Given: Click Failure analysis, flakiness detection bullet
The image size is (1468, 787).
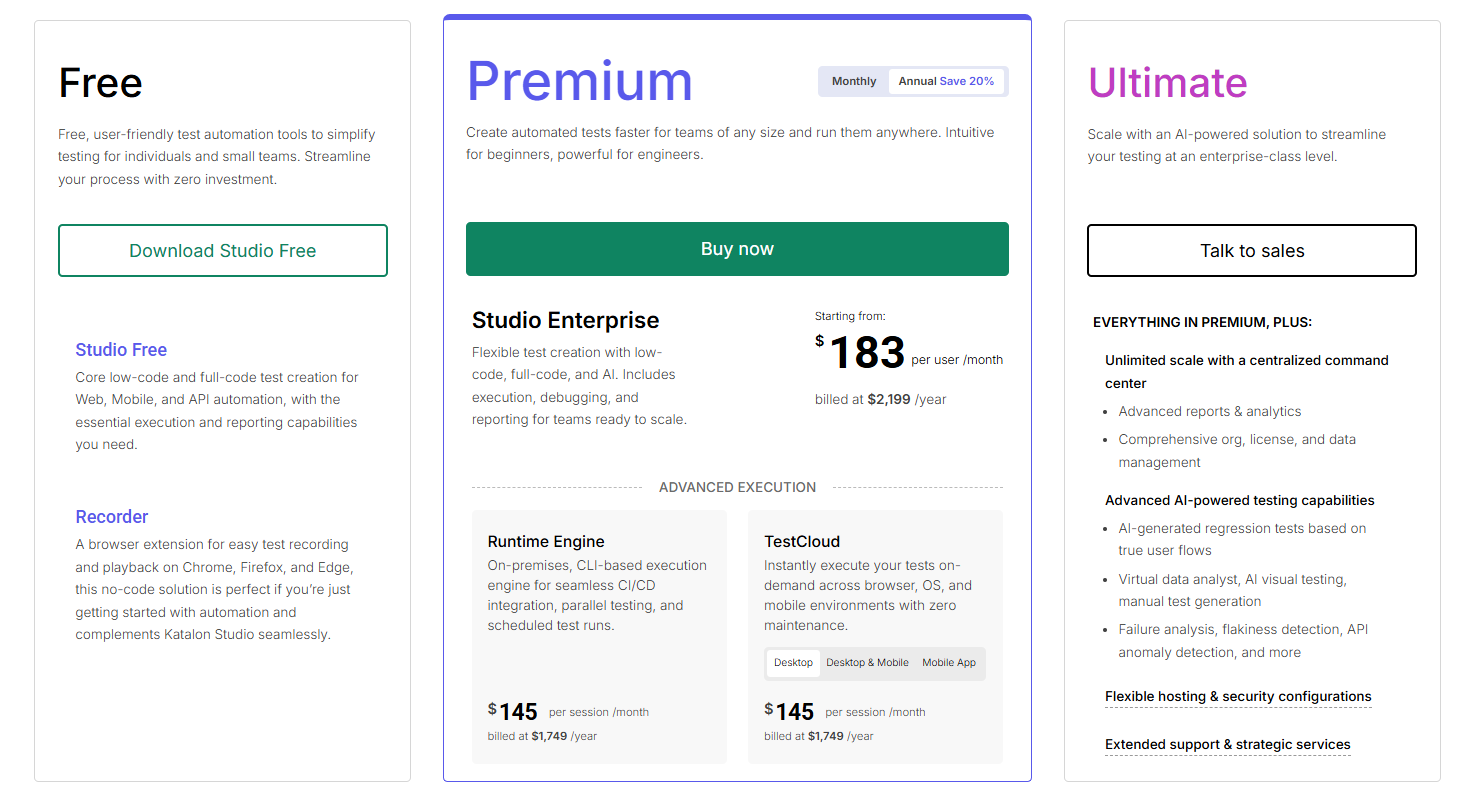Looking at the screenshot, I should 1243,641.
